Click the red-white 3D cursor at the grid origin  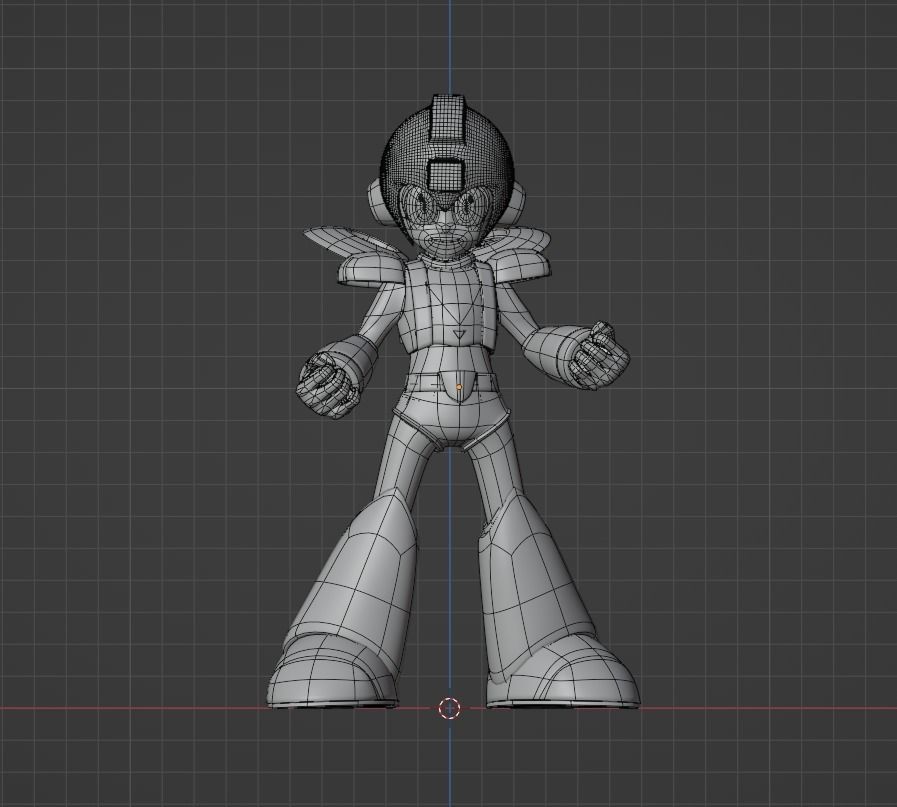point(449,708)
